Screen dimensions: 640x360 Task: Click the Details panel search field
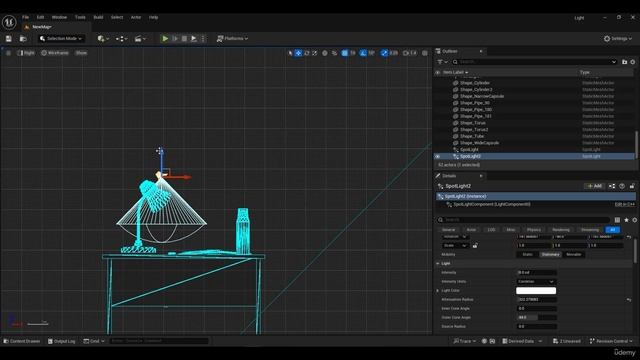(x=523, y=220)
